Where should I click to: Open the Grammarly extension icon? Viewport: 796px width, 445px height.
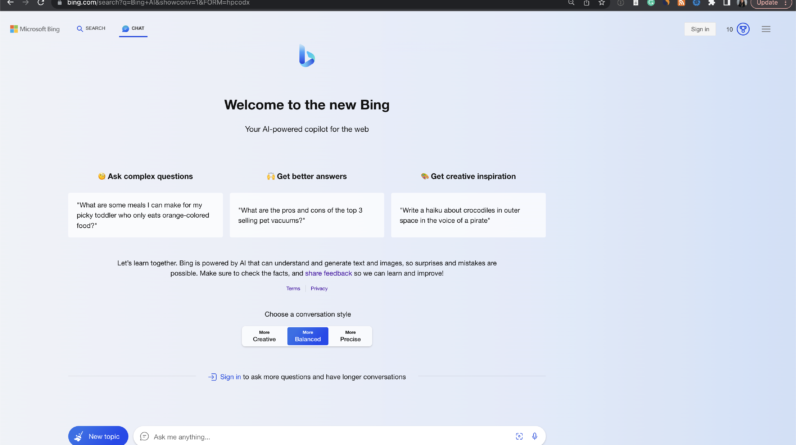pos(651,3)
